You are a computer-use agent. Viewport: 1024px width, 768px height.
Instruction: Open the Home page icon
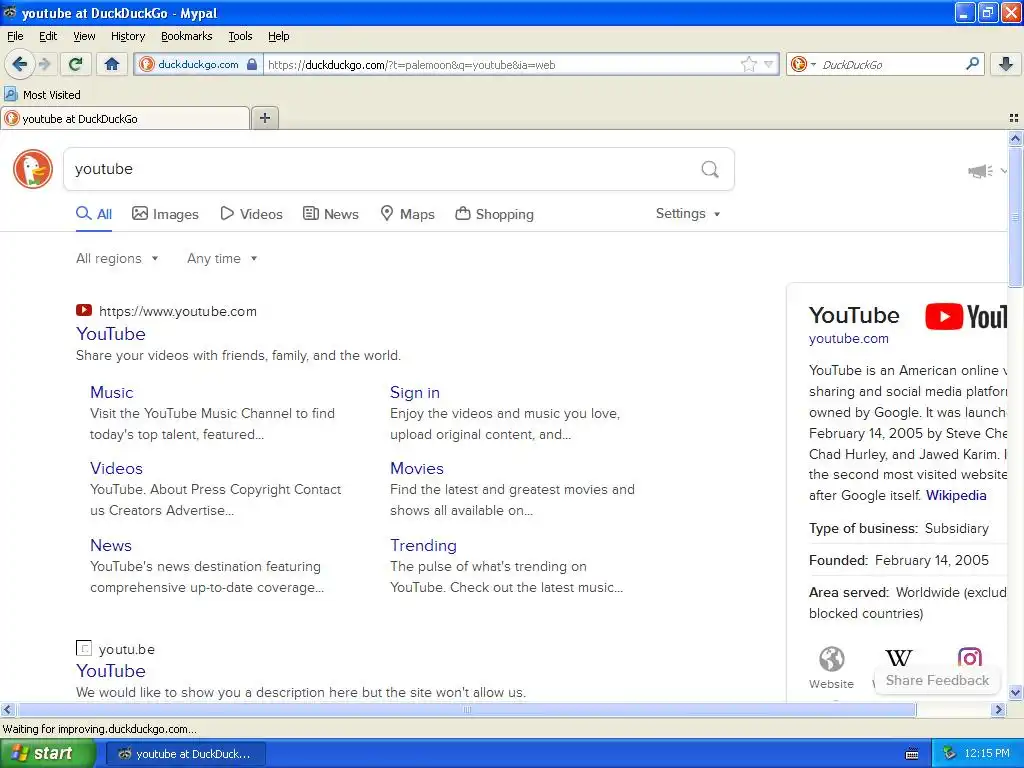(112, 64)
